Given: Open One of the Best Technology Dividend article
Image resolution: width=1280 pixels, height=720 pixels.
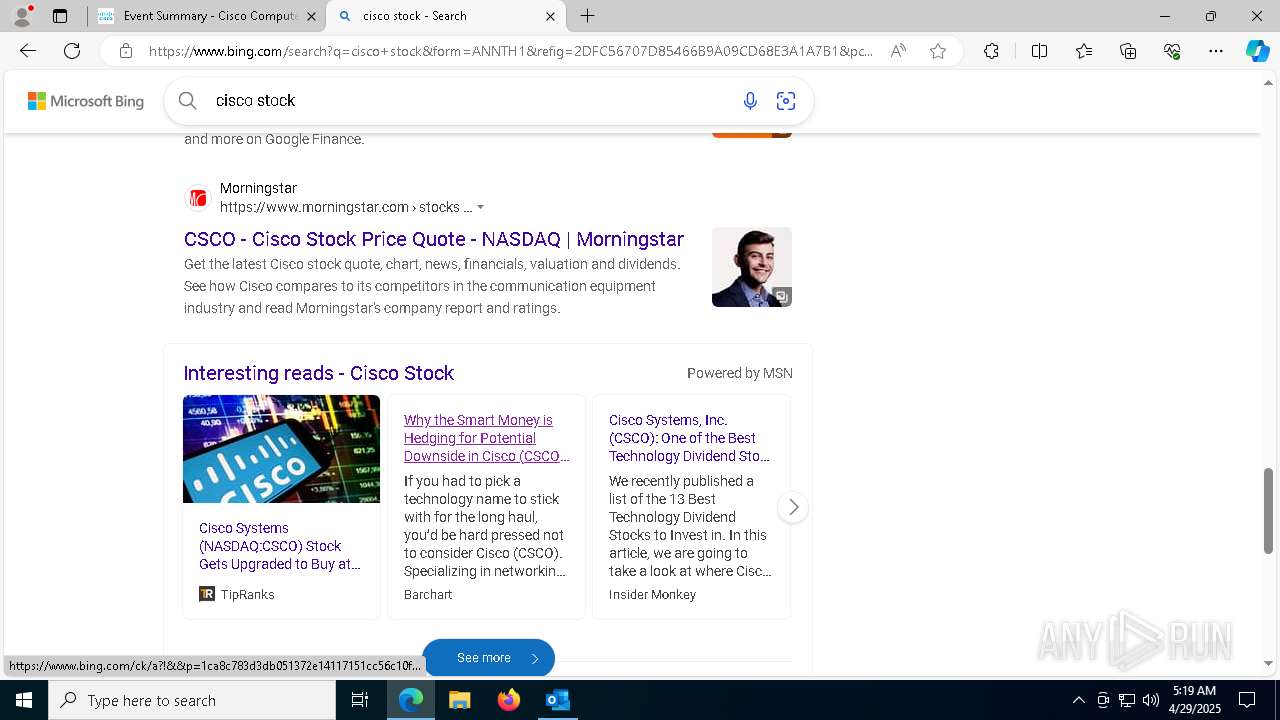Looking at the screenshot, I should point(690,438).
